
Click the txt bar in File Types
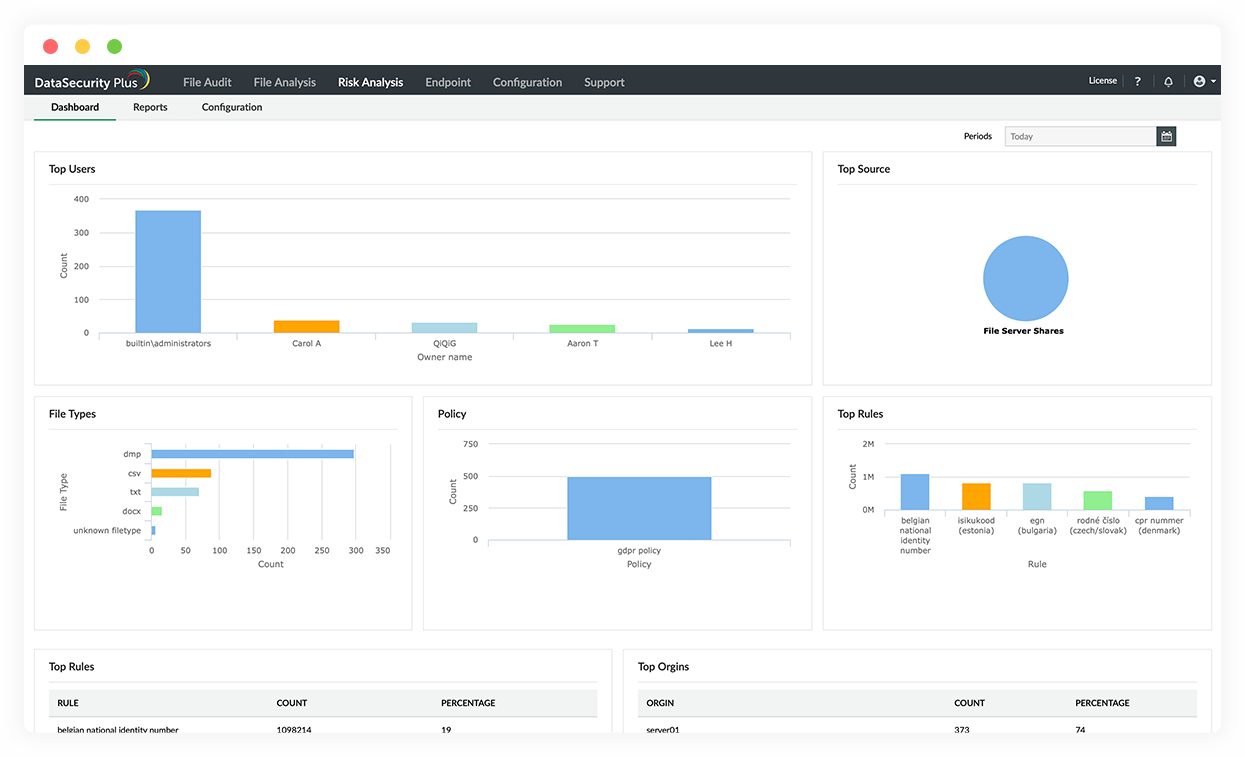(x=175, y=492)
